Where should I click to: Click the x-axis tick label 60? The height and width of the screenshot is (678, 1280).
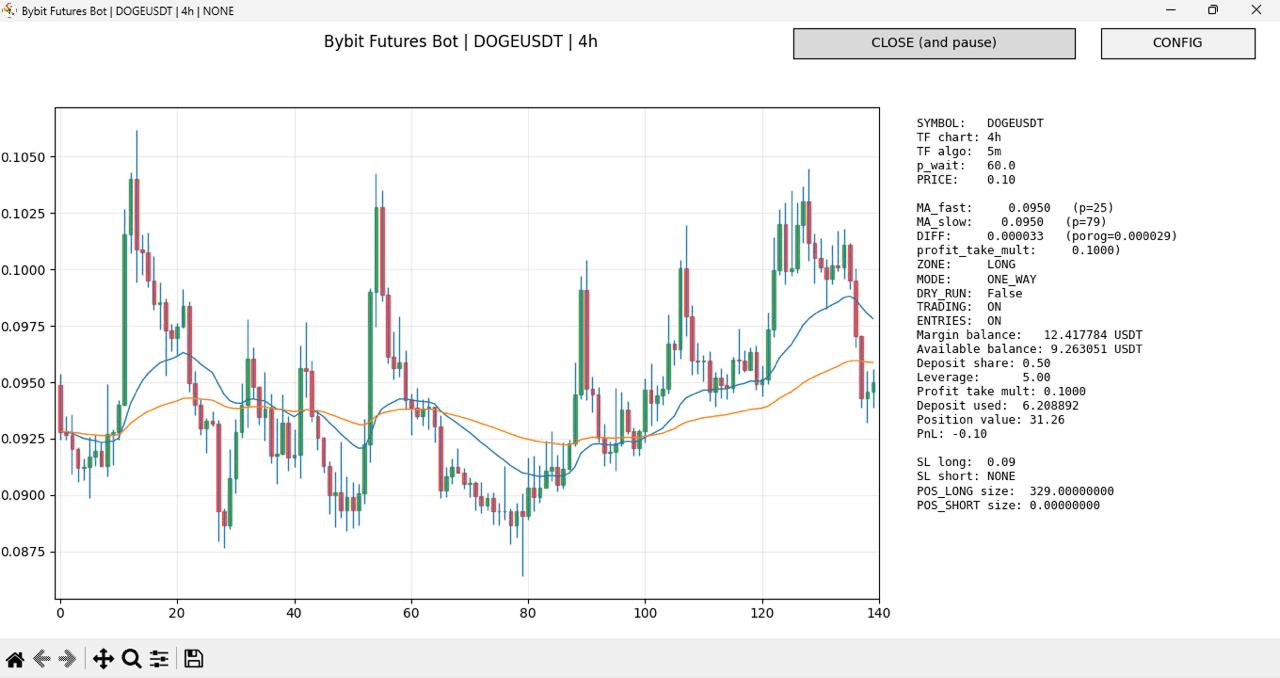click(411, 612)
